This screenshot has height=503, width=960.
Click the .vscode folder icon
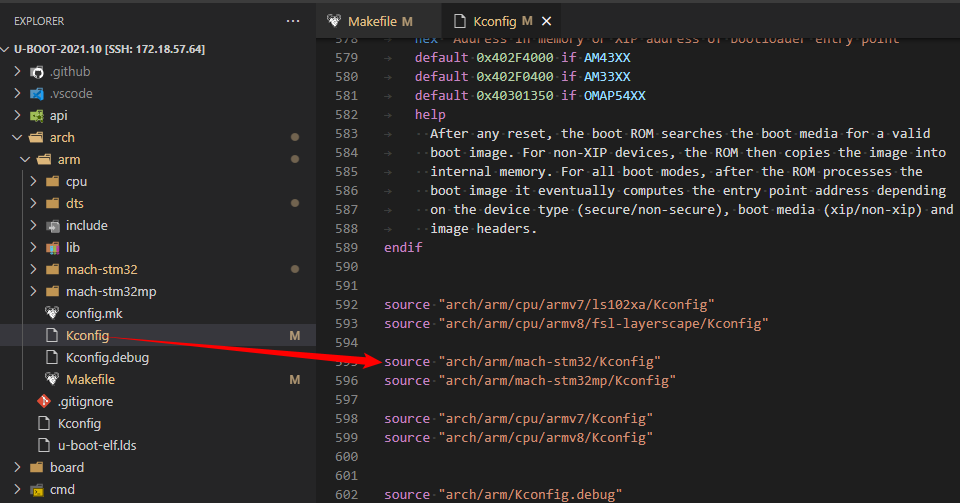(37, 94)
